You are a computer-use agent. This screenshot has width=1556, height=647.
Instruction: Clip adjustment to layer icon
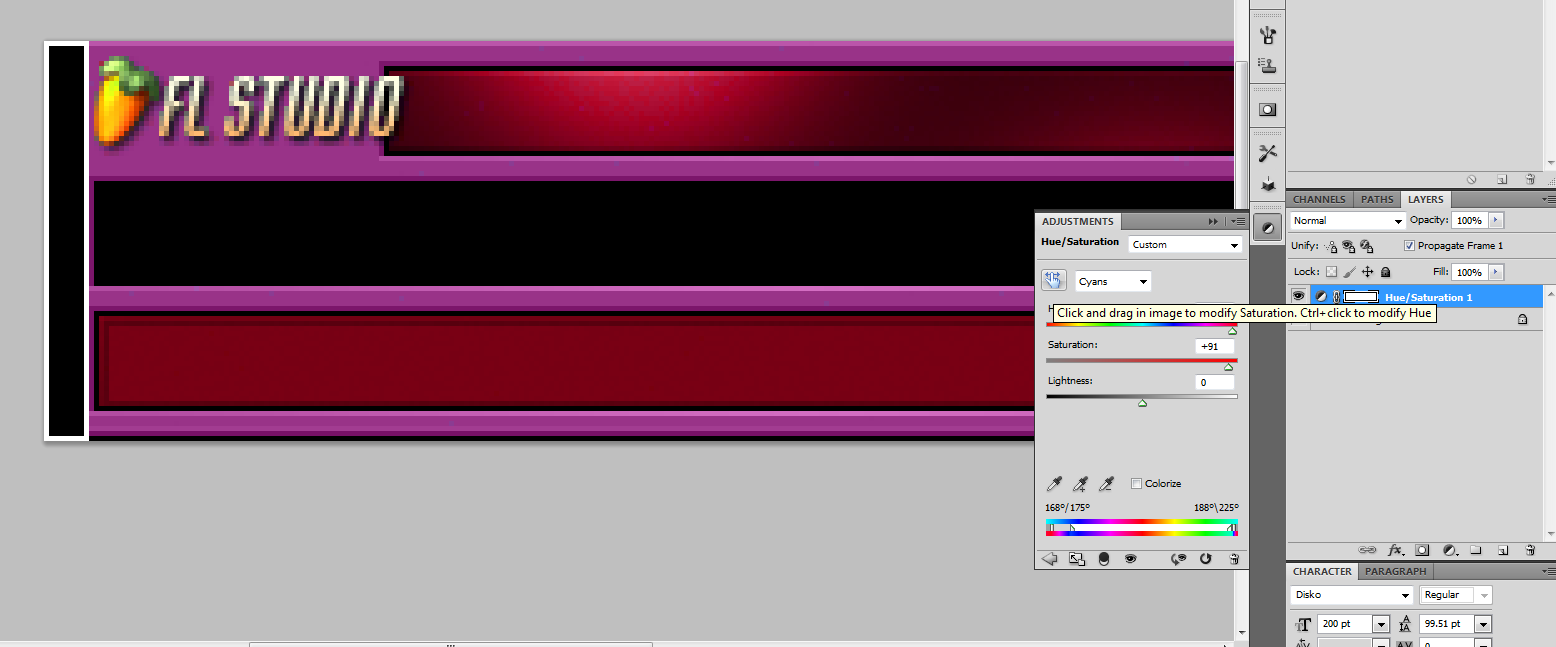point(1103,559)
